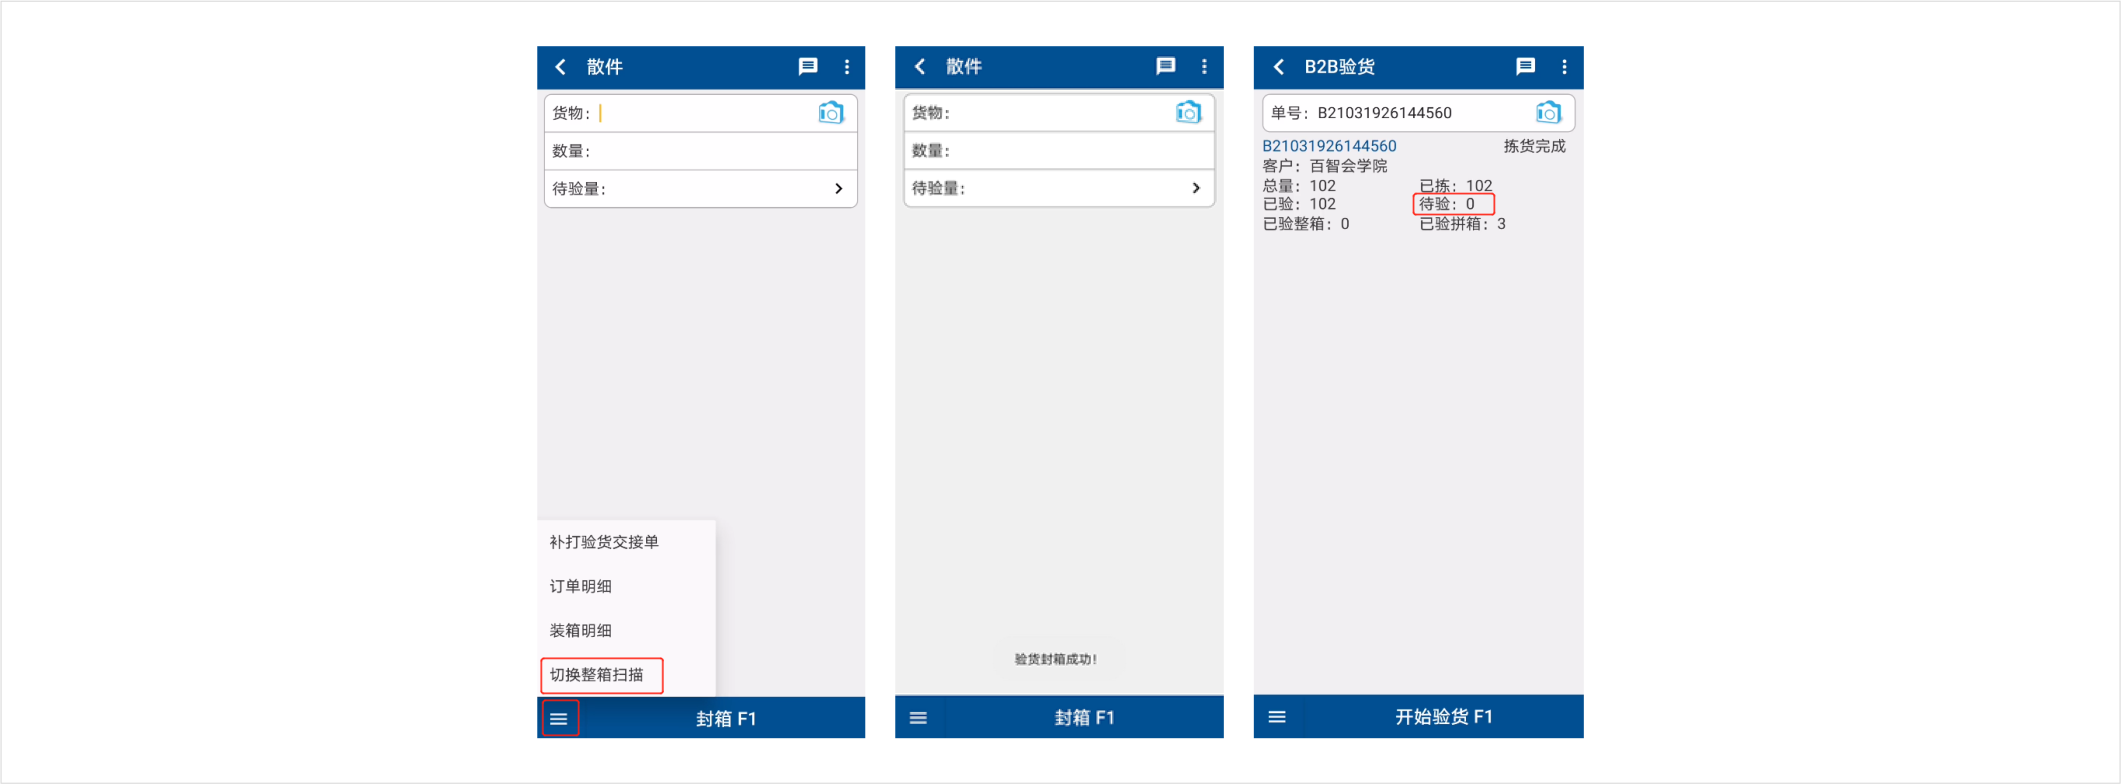Tap camera scan icon beside 单号 field

click(x=1548, y=113)
